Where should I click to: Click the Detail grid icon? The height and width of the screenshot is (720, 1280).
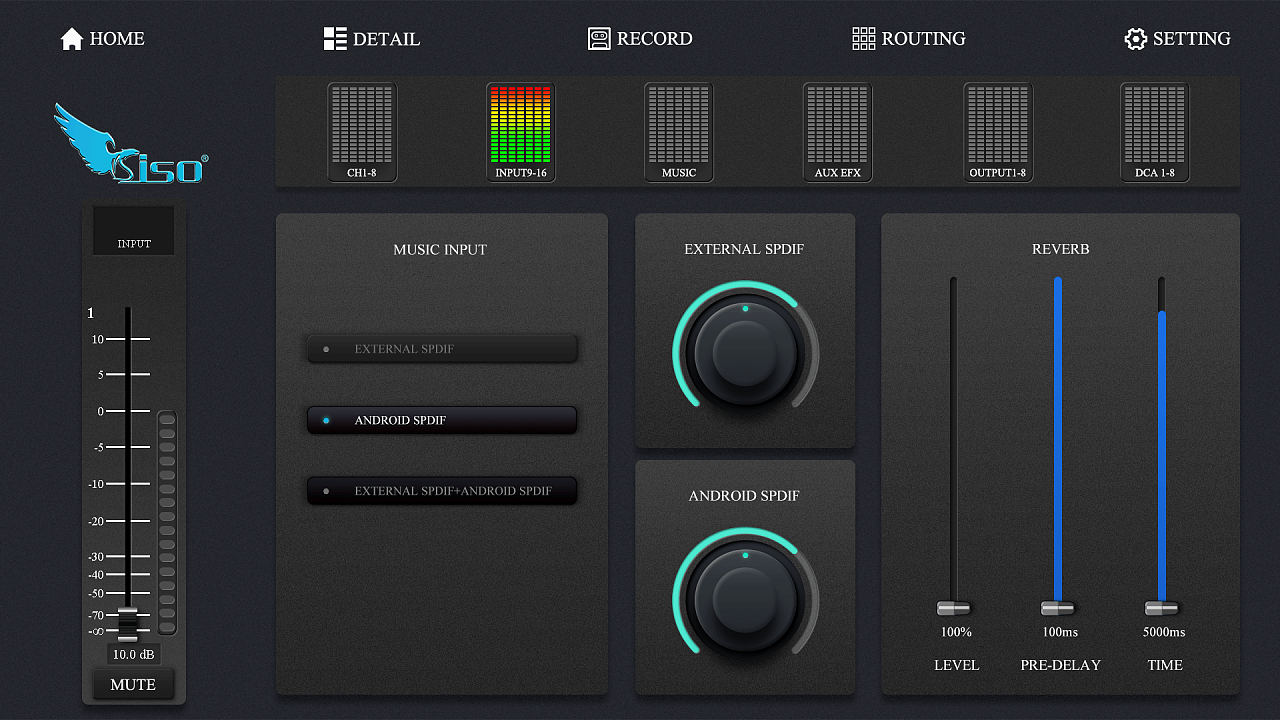coord(335,39)
